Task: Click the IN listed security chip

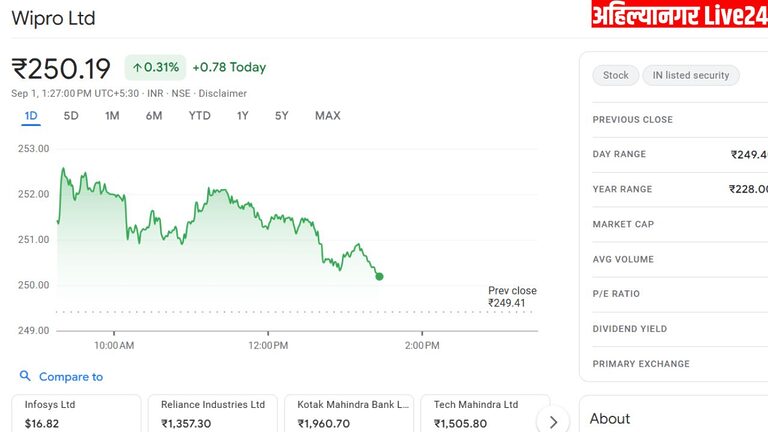Action: pyautogui.click(x=691, y=75)
